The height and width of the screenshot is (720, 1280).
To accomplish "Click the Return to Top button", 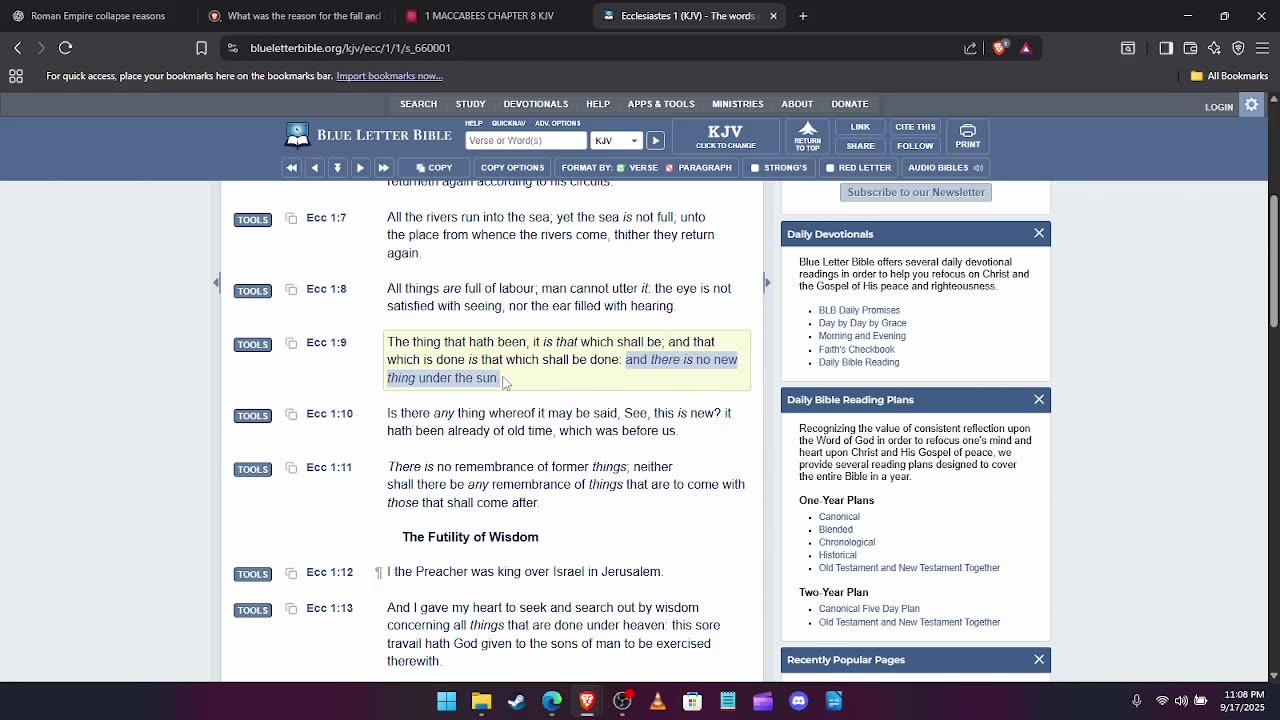I will tap(808, 136).
